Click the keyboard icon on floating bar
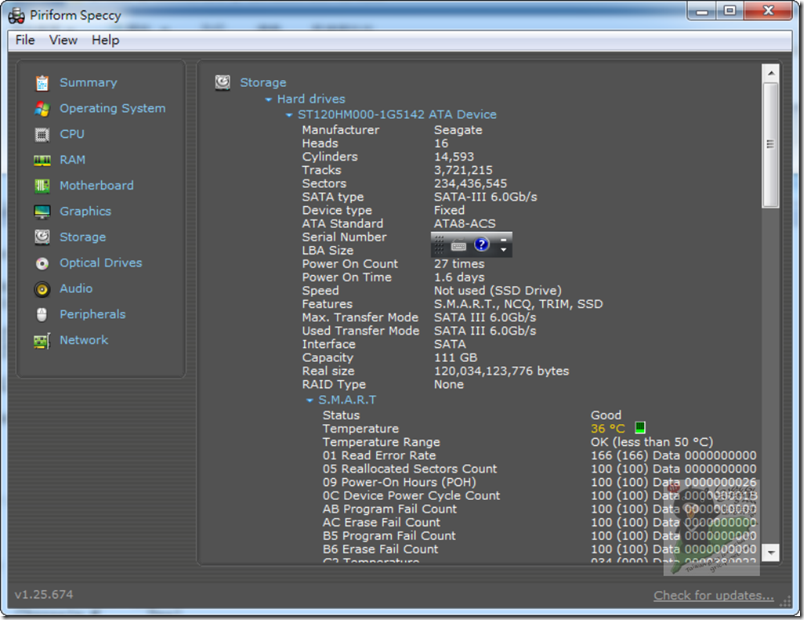The height and width of the screenshot is (620, 804). [459, 246]
